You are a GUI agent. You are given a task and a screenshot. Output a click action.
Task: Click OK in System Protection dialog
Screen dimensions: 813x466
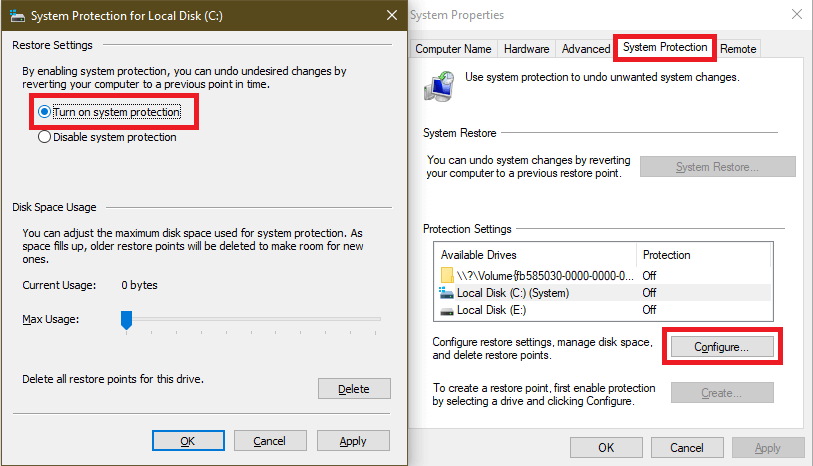pyautogui.click(x=188, y=441)
